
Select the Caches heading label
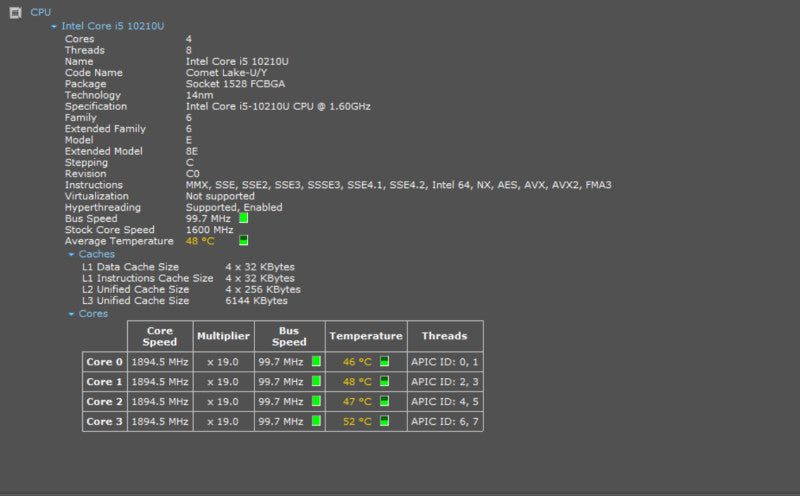pos(96,254)
